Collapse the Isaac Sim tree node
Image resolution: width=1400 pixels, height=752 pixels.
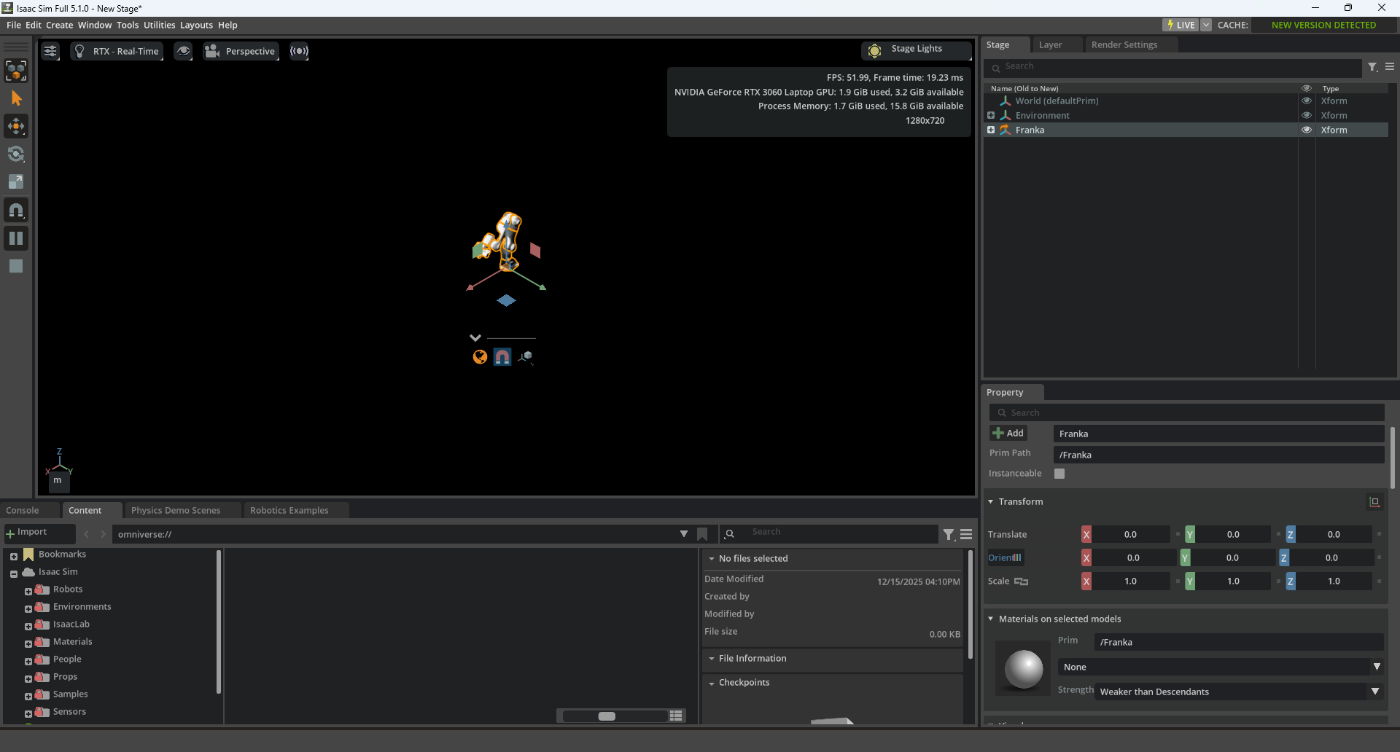[14, 573]
